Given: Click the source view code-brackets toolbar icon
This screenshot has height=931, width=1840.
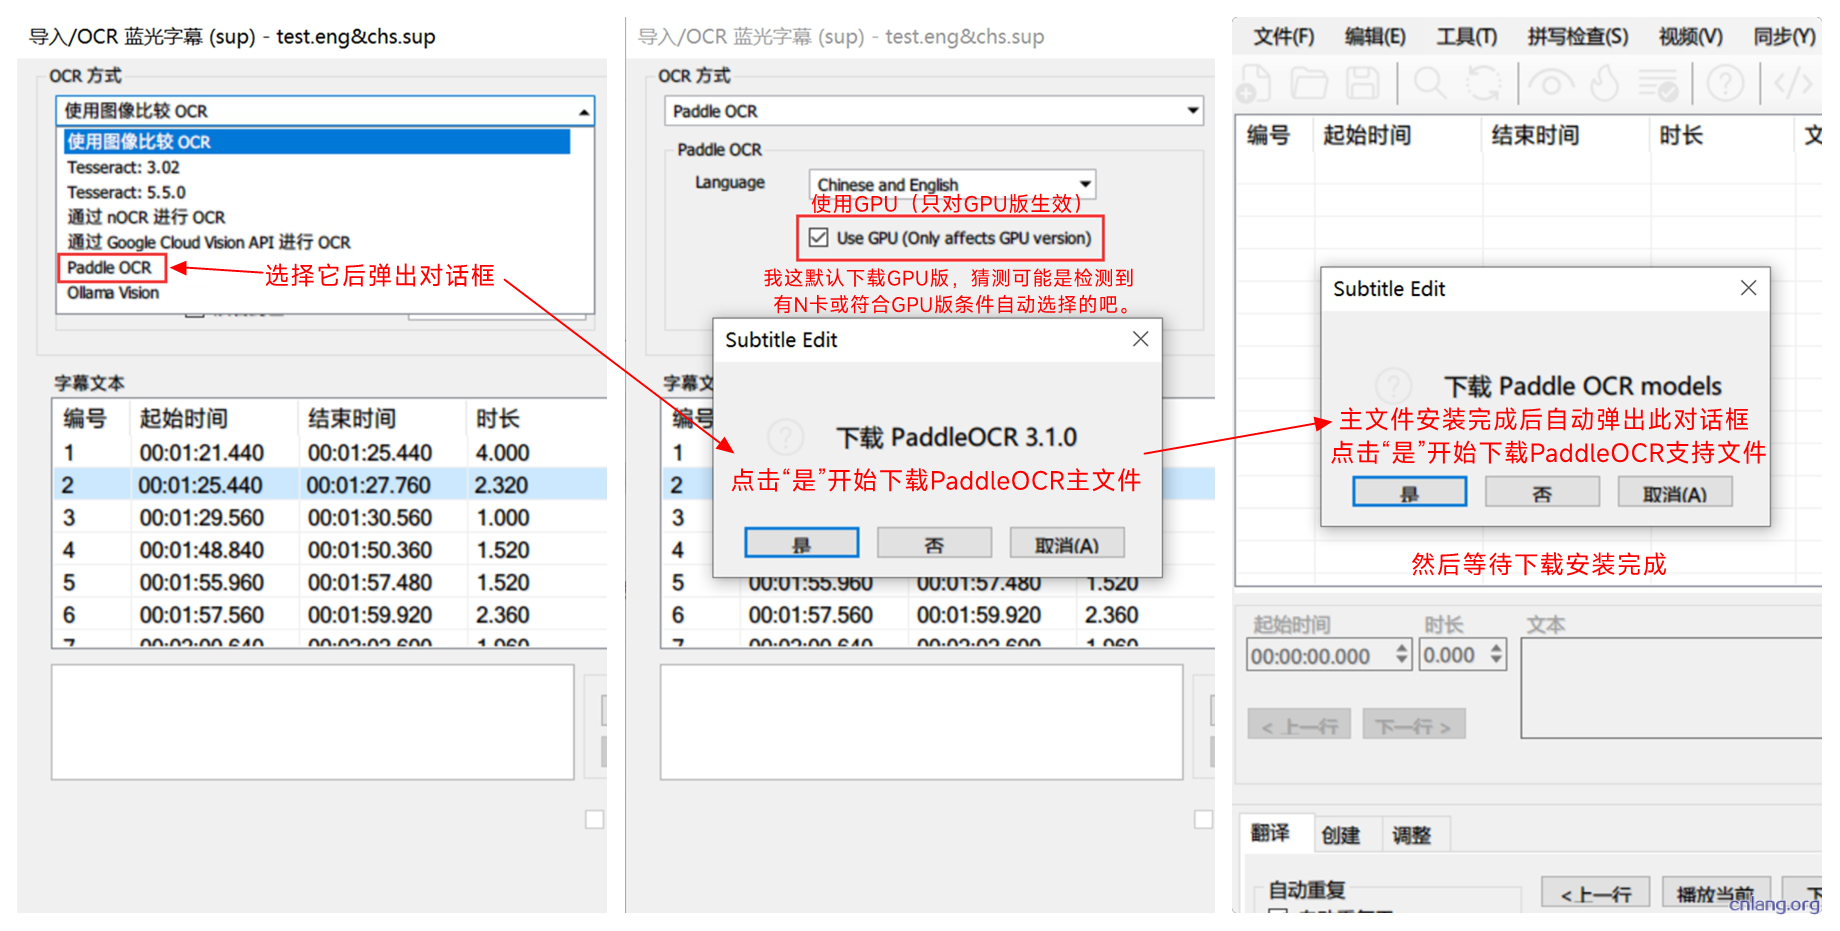Looking at the screenshot, I should point(1793,83).
